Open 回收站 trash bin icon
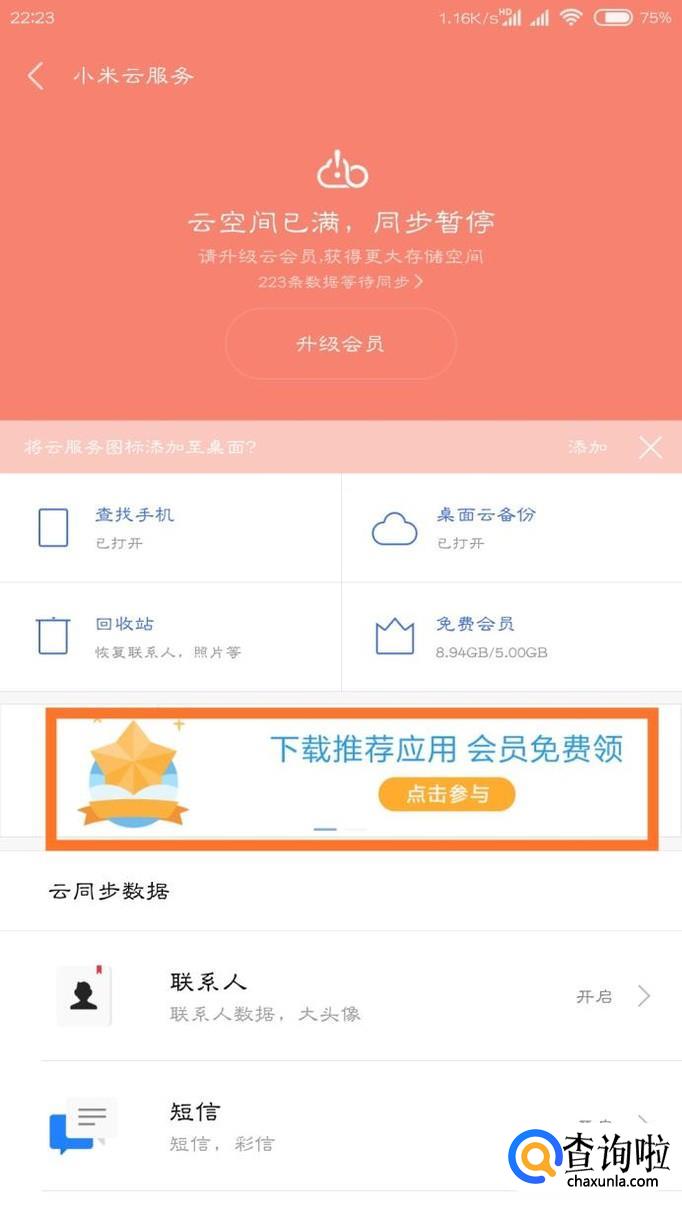Screen dimensions: 682x1212 [x=53, y=635]
